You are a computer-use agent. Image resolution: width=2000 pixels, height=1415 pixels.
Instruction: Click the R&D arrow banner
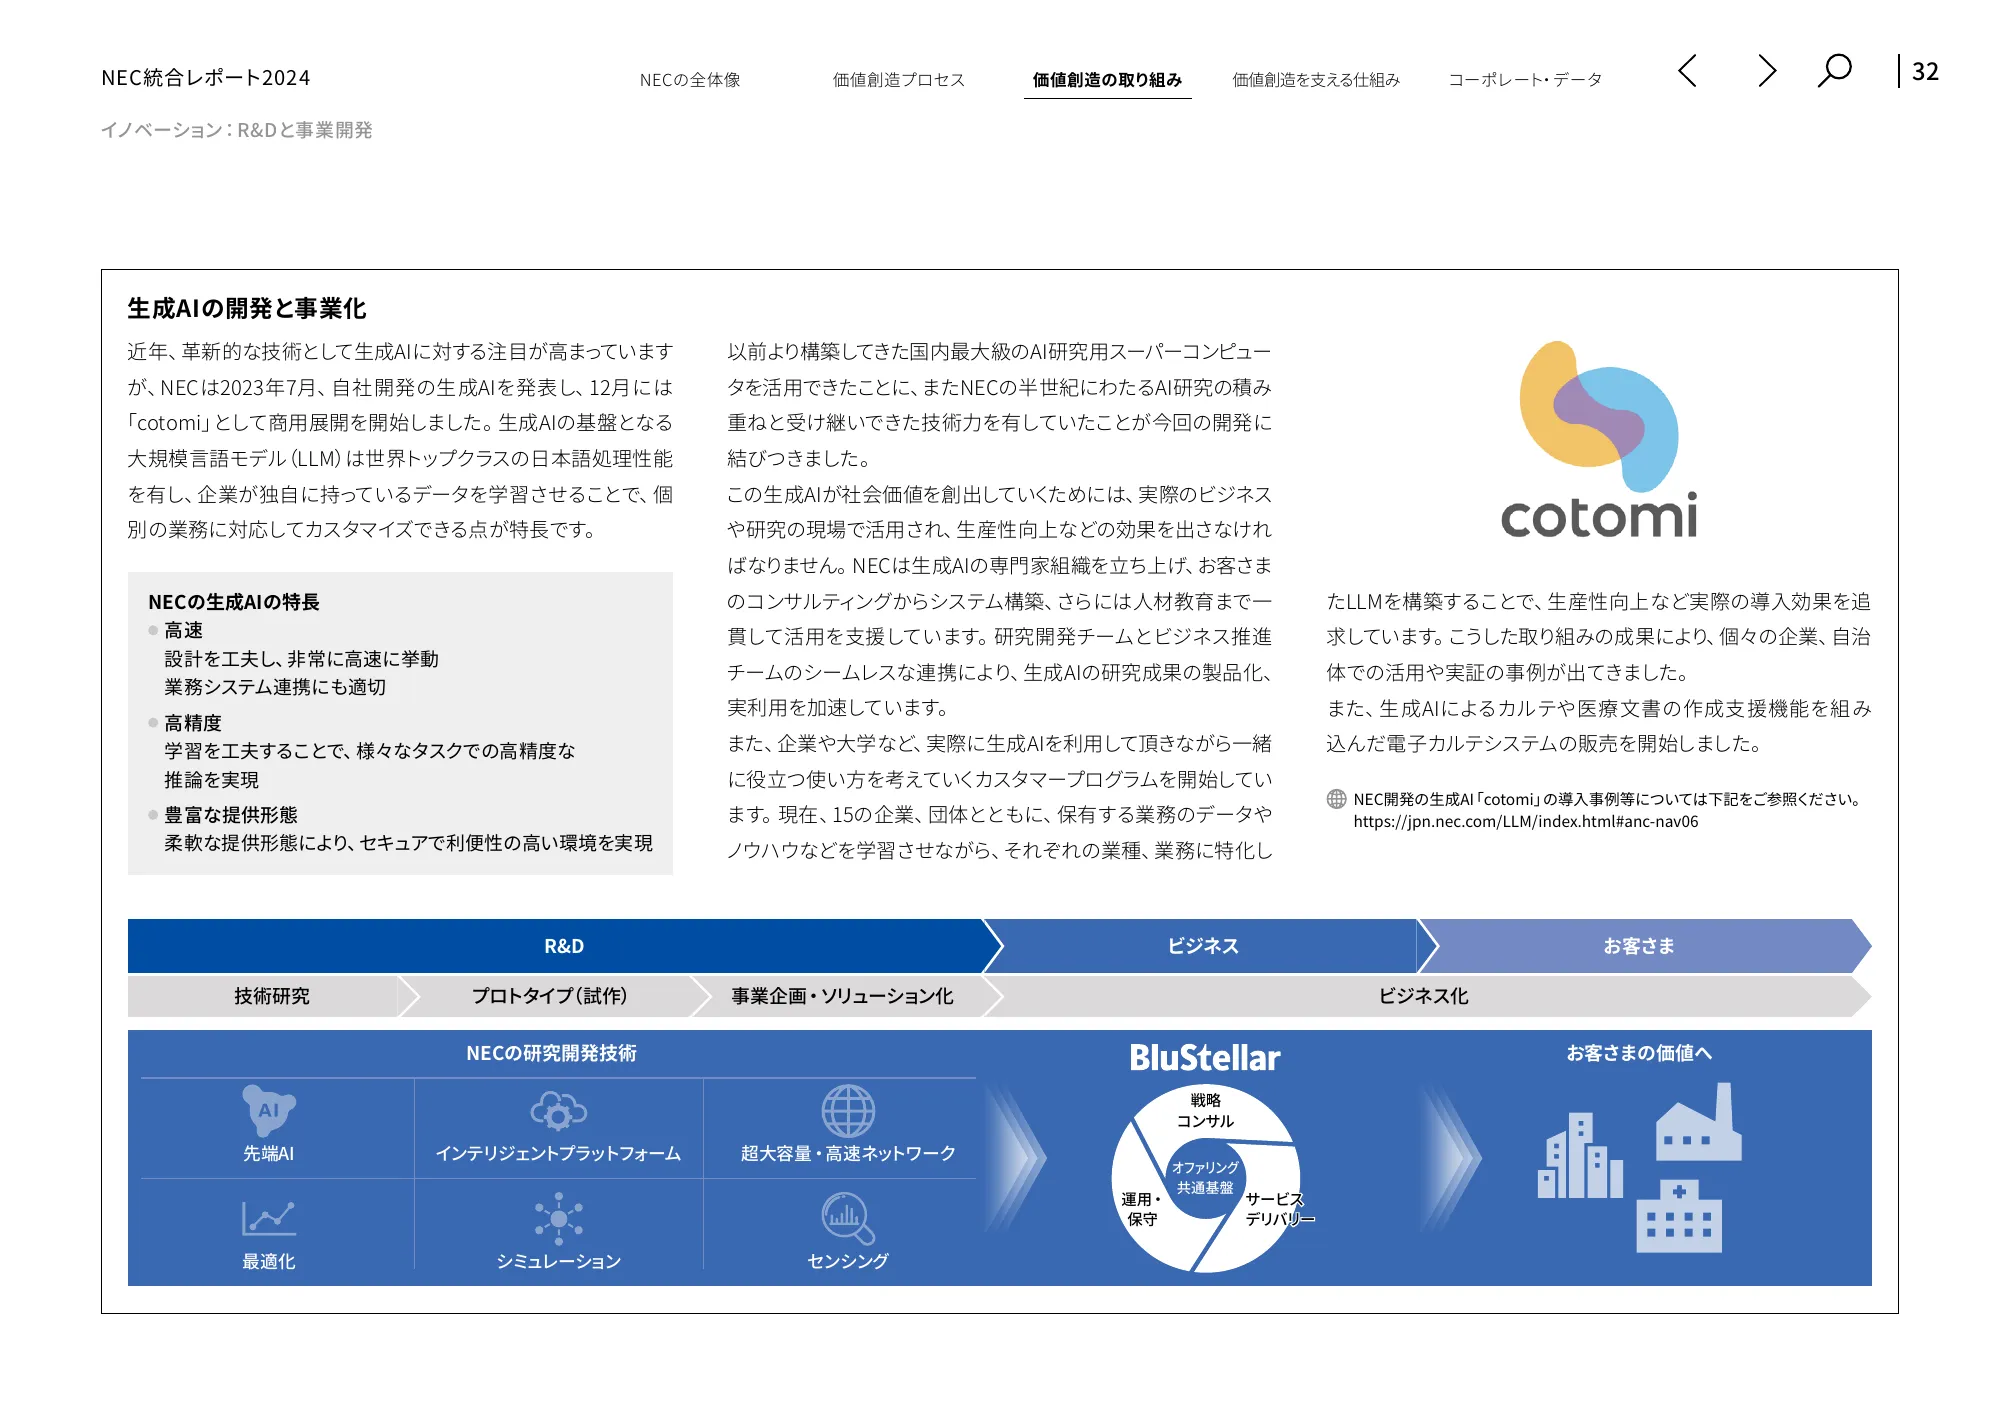(x=564, y=946)
